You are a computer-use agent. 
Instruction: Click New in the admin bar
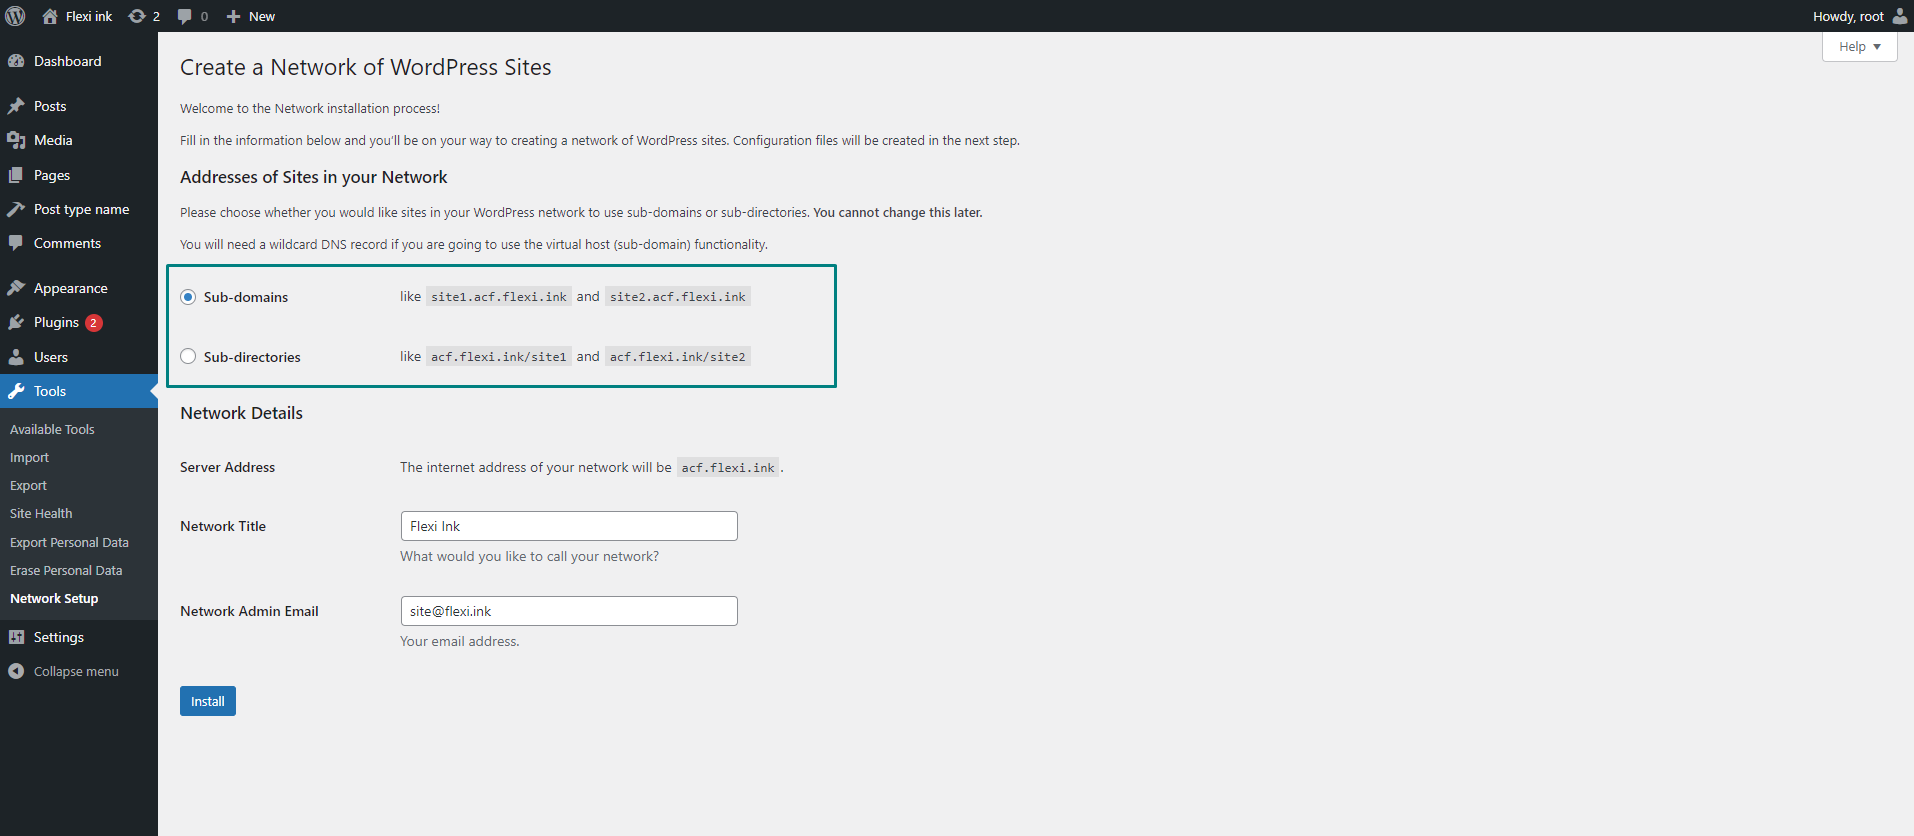tap(261, 16)
